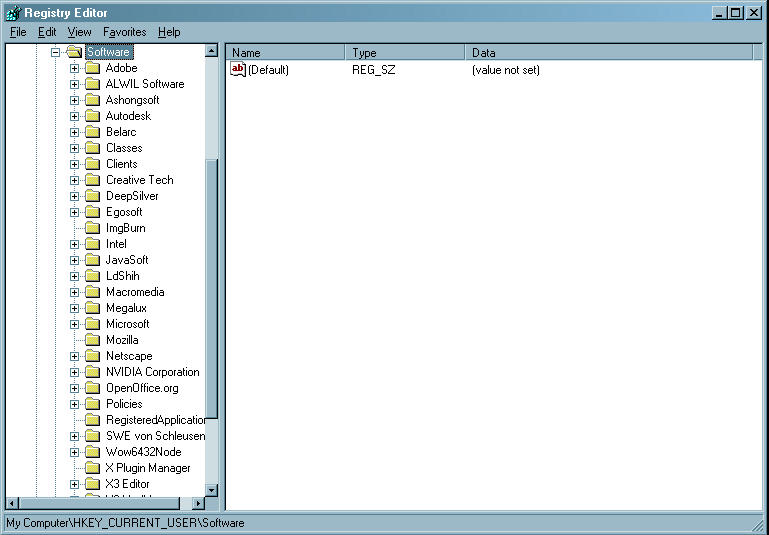769x535 pixels.
Task: Select the NVIDIA Corporation key label
Action: [153, 372]
